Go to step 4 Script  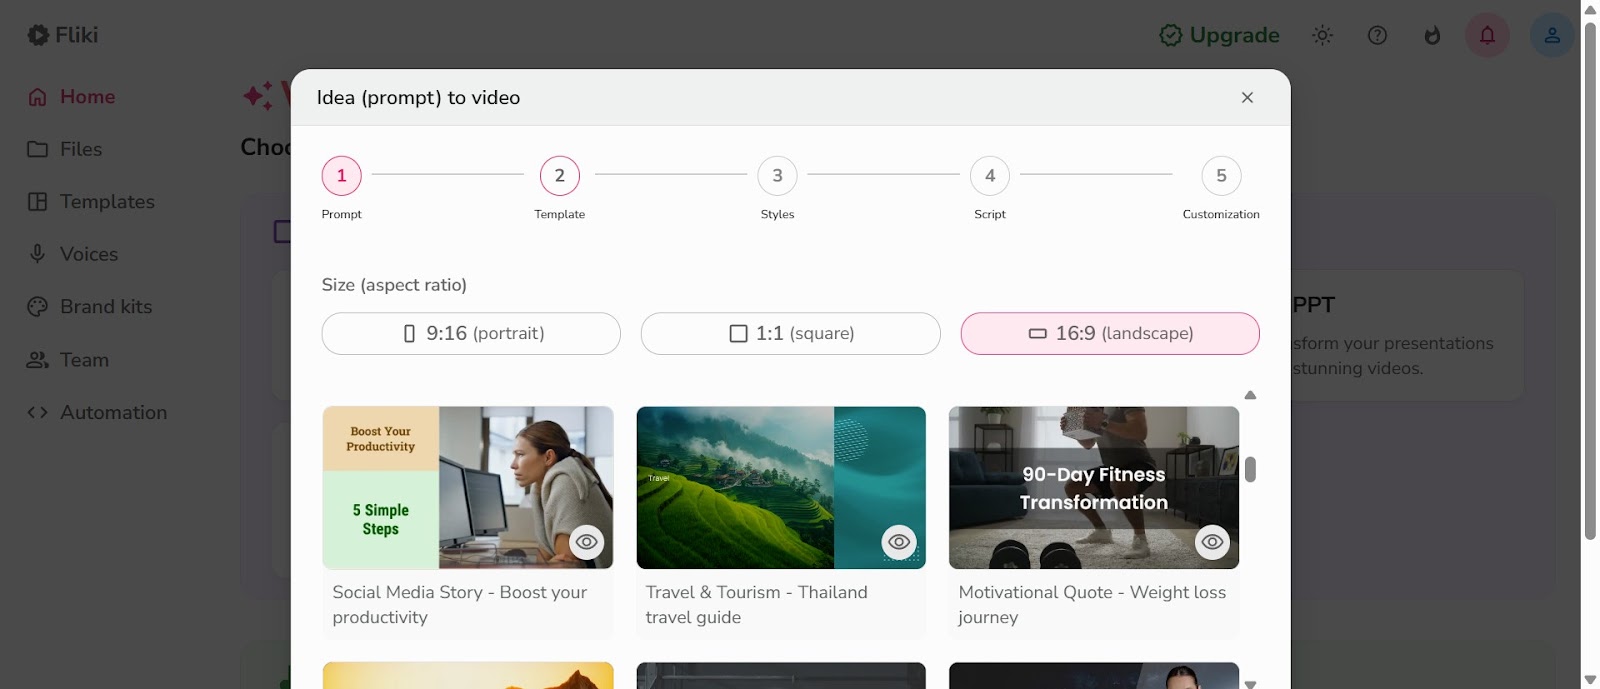pos(990,176)
